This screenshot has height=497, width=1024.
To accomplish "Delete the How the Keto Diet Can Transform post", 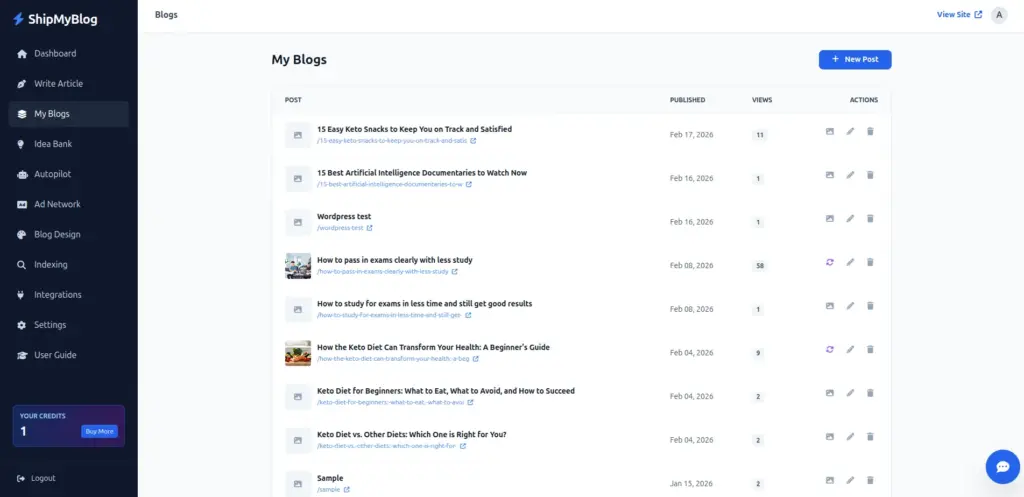I will click(x=870, y=349).
